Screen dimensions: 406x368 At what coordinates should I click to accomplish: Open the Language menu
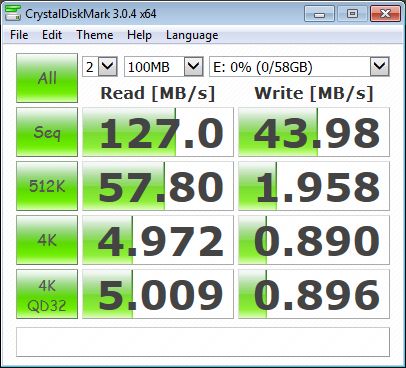click(x=192, y=35)
